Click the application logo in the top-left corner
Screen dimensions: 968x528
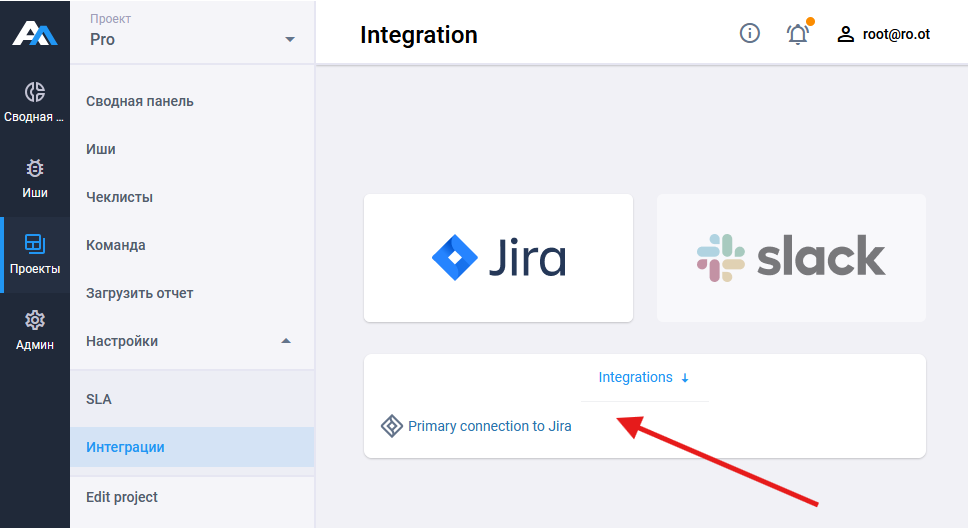pyautogui.click(x=35, y=33)
